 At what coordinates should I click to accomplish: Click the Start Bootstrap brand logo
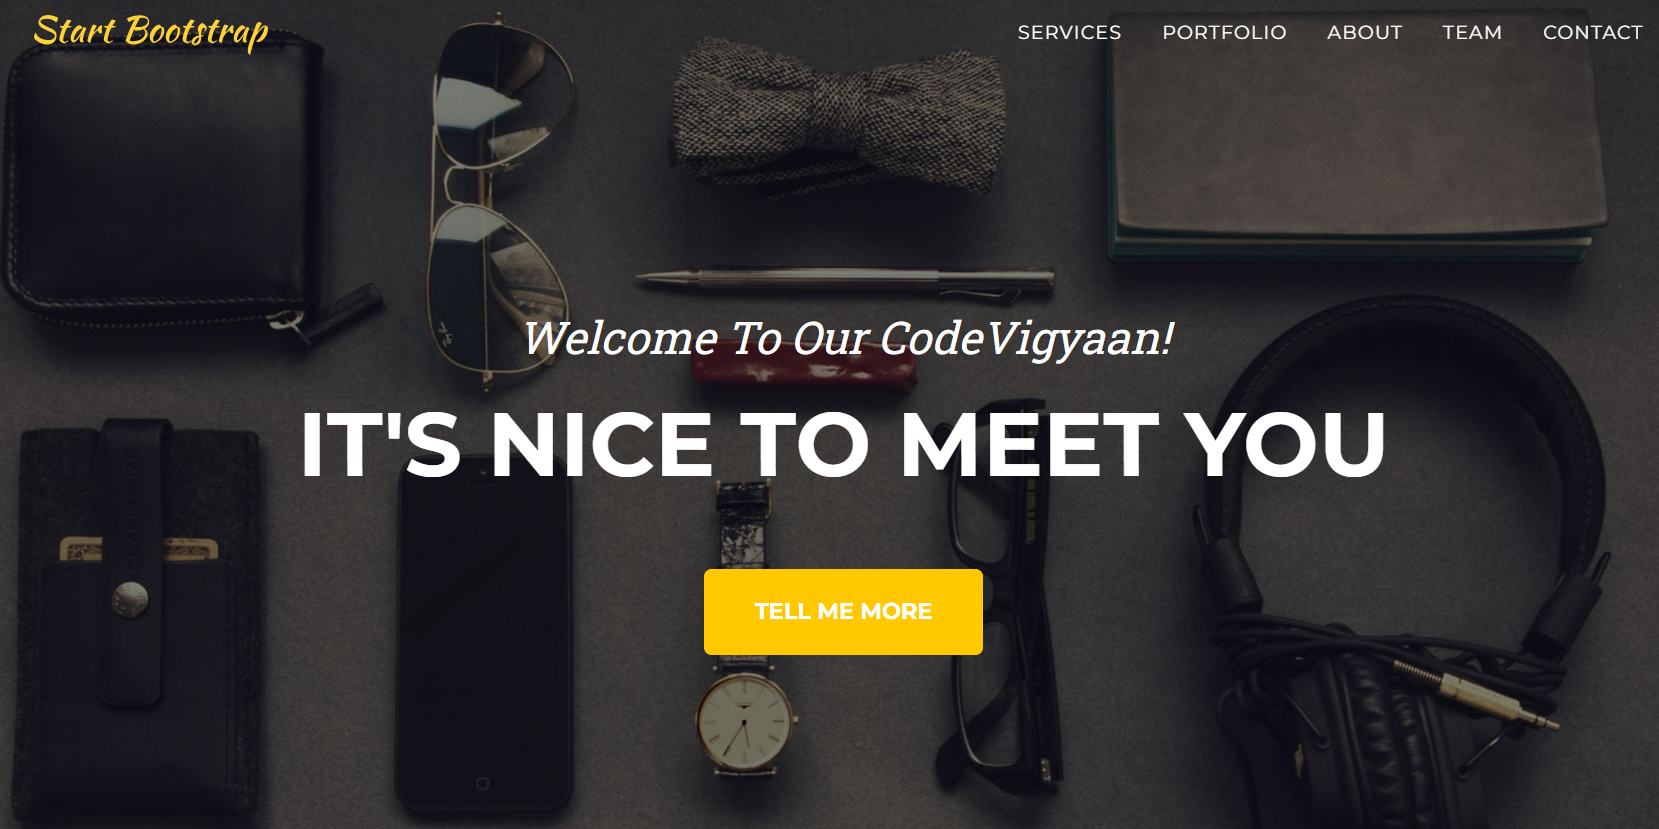pyautogui.click(x=151, y=32)
